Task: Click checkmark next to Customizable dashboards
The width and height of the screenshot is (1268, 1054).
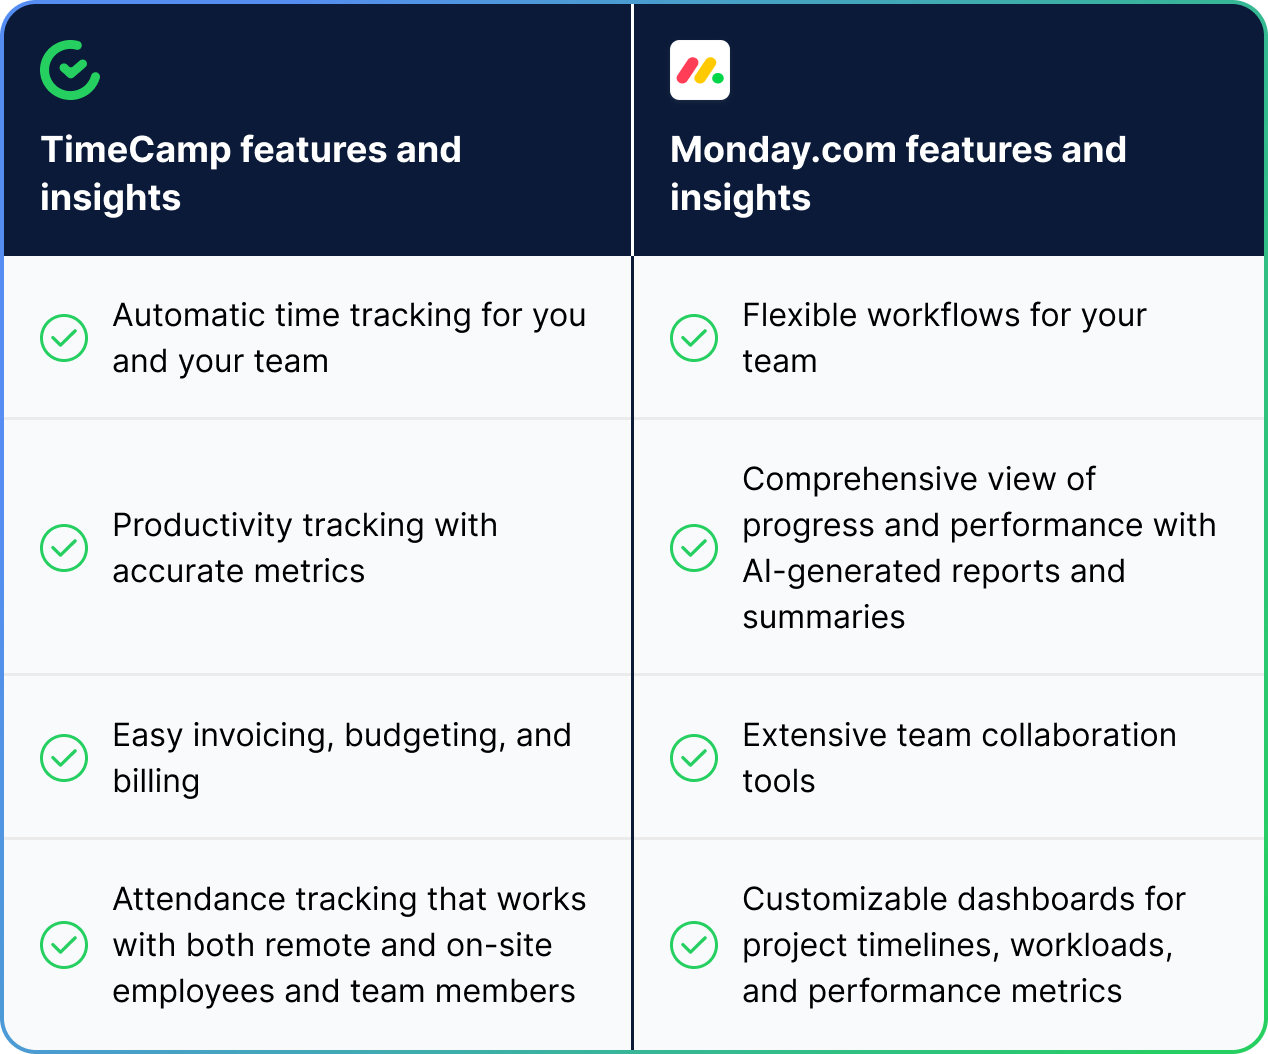Action: [694, 945]
